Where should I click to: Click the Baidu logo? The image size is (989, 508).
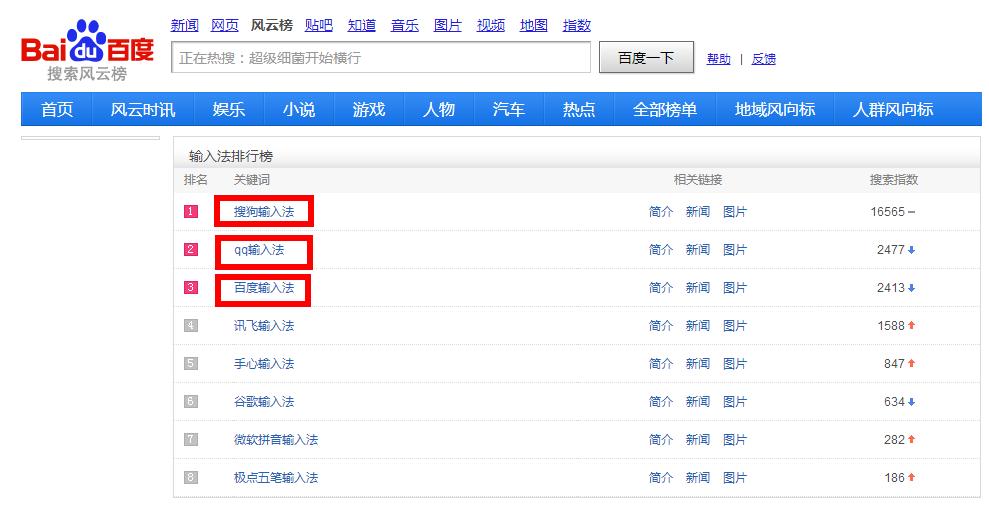pyautogui.click(x=87, y=51)
